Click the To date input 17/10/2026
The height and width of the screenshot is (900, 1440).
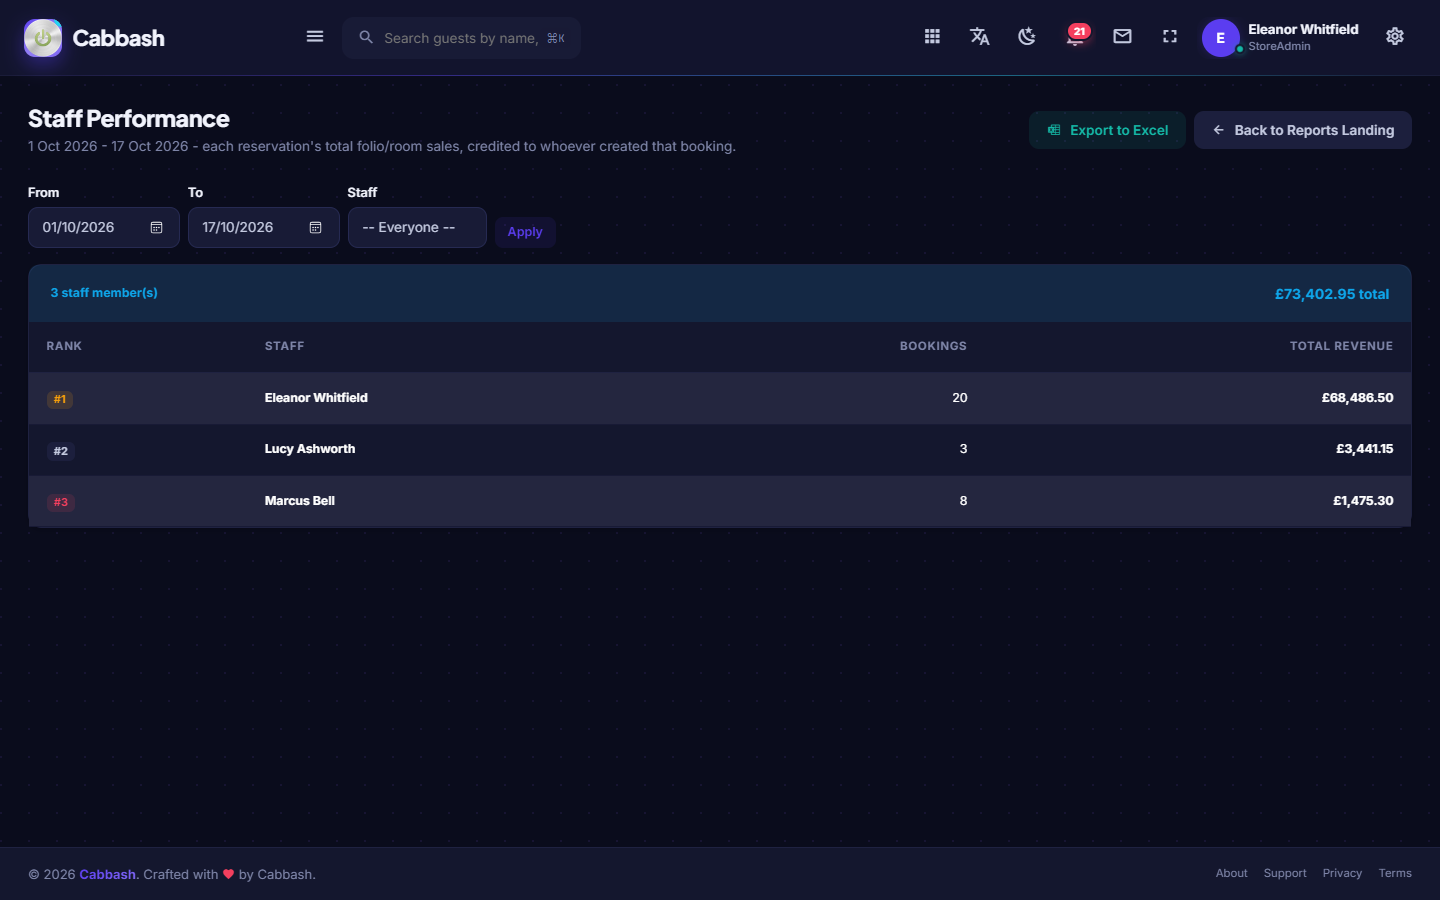click(264, 228)
